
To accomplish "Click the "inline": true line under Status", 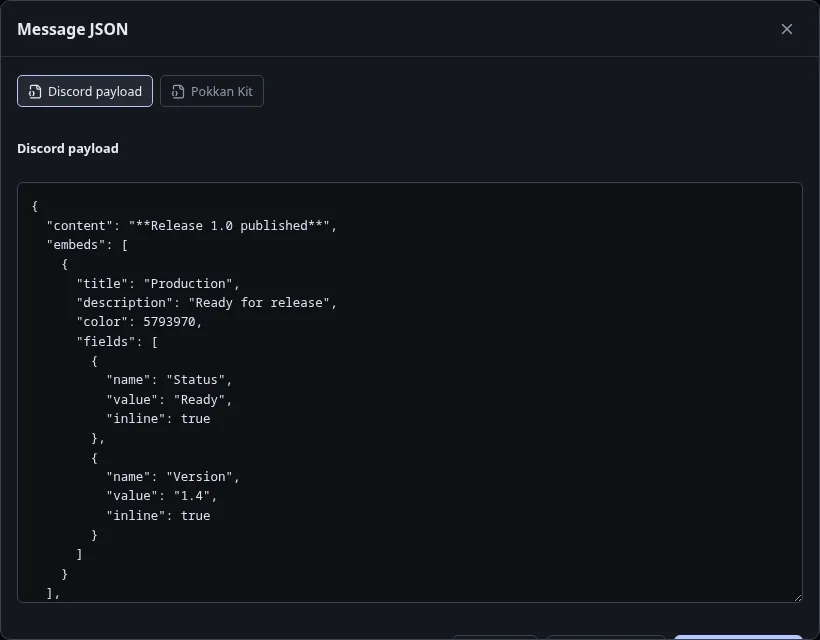I will [158, 419].
